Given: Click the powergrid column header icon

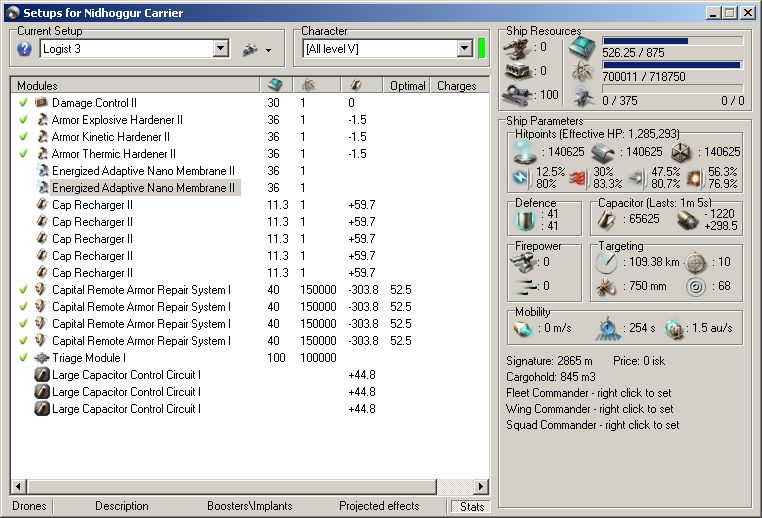Looking at the screenshot, I should (308, 86).
